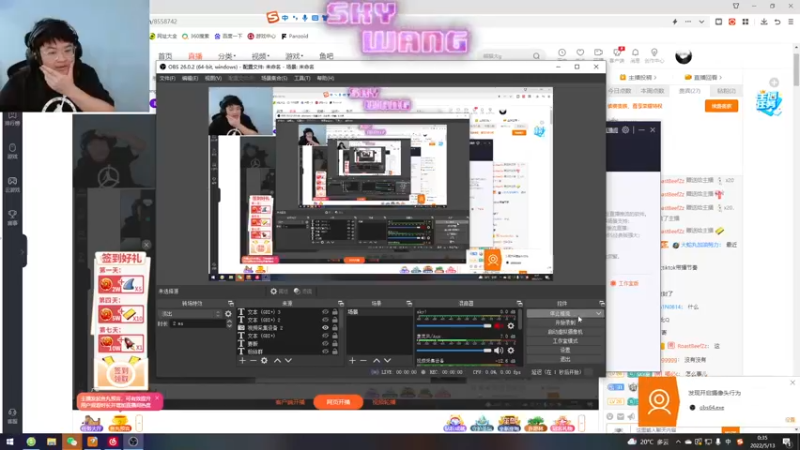
Task: Select the 视频采集设备 2 source row
Action: coord(287,328)
